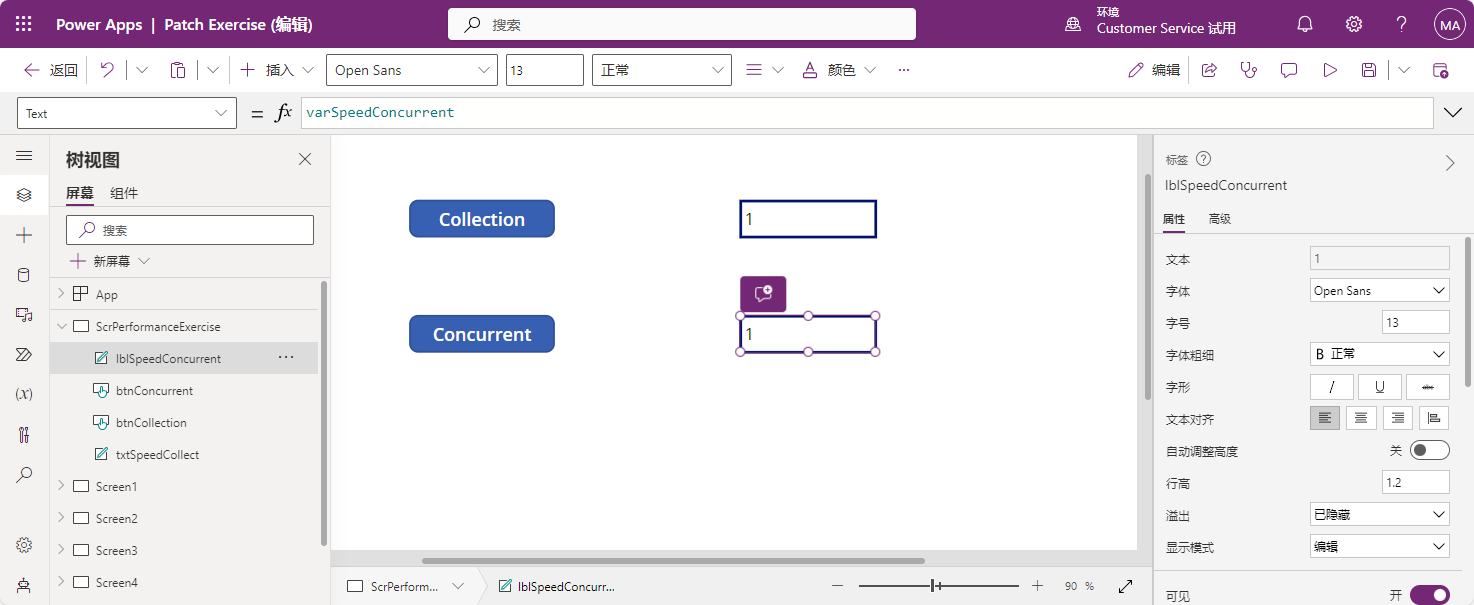Toggle the auto height switch

(1429, 451)
